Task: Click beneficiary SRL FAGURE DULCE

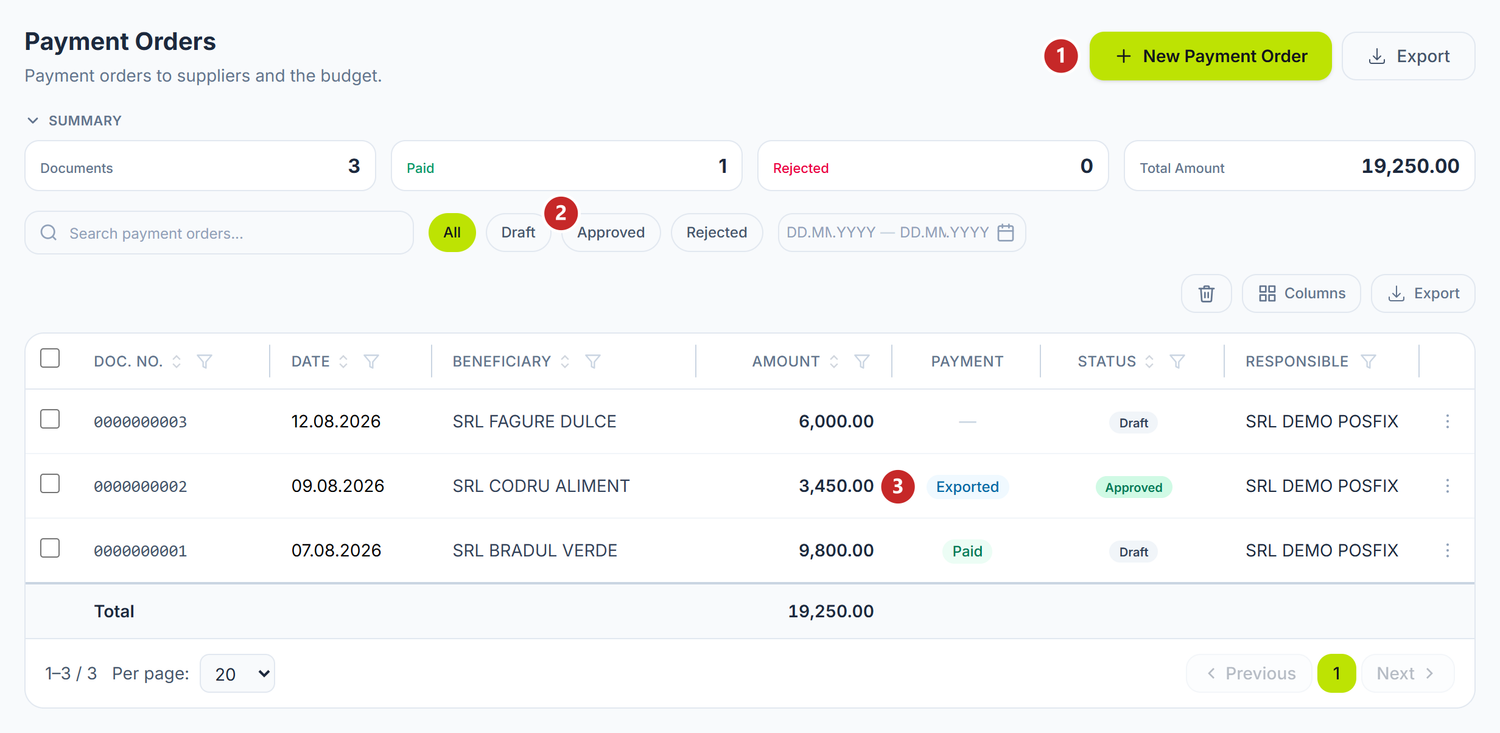Action: coord(534,422)
